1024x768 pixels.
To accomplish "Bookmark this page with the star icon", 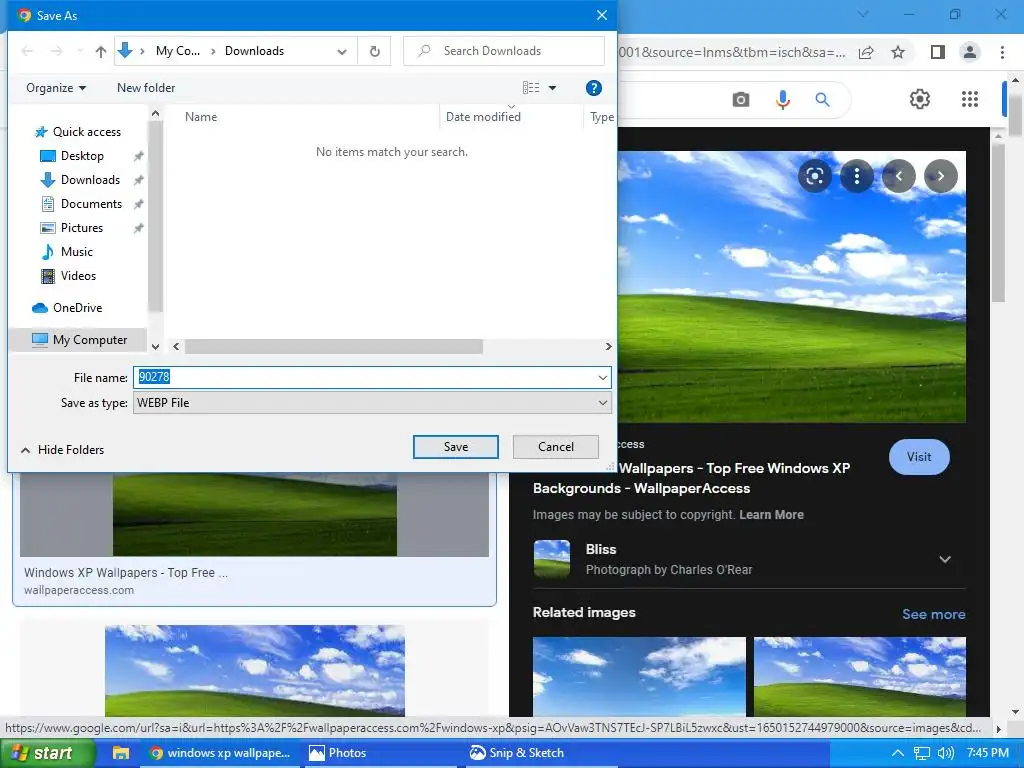I will click(898, 52).
